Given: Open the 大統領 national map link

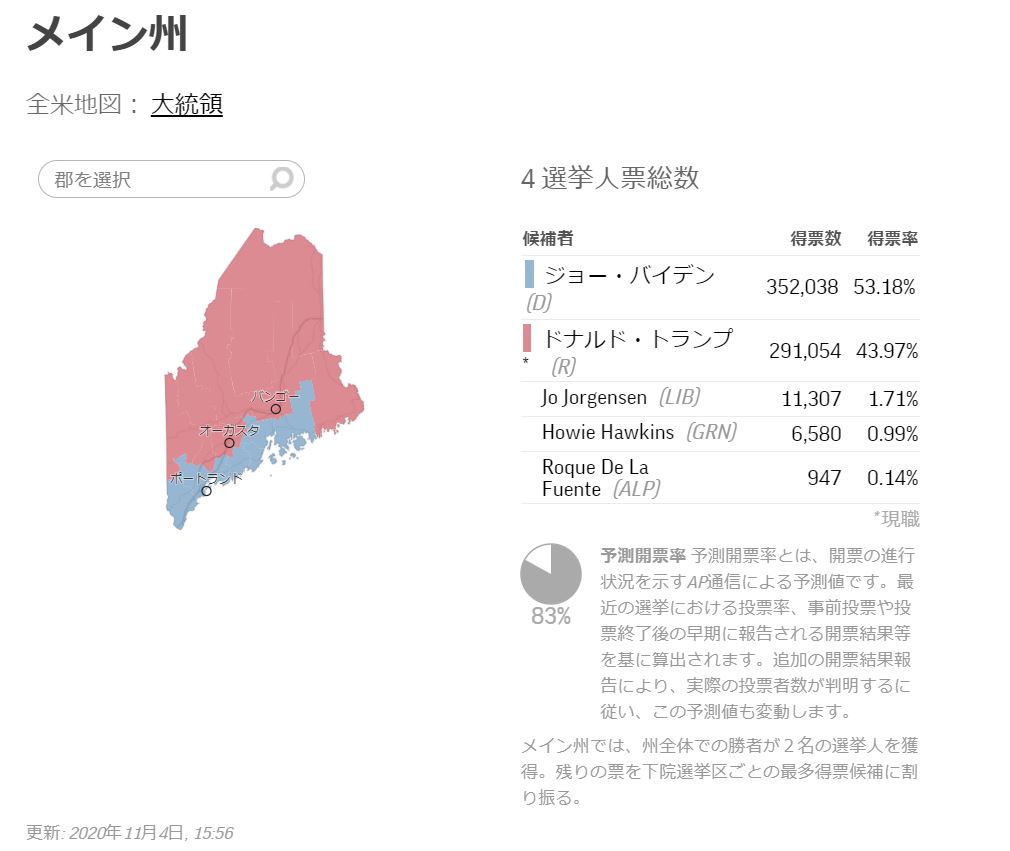Looking at the screenshot, I should coord(187,104).
